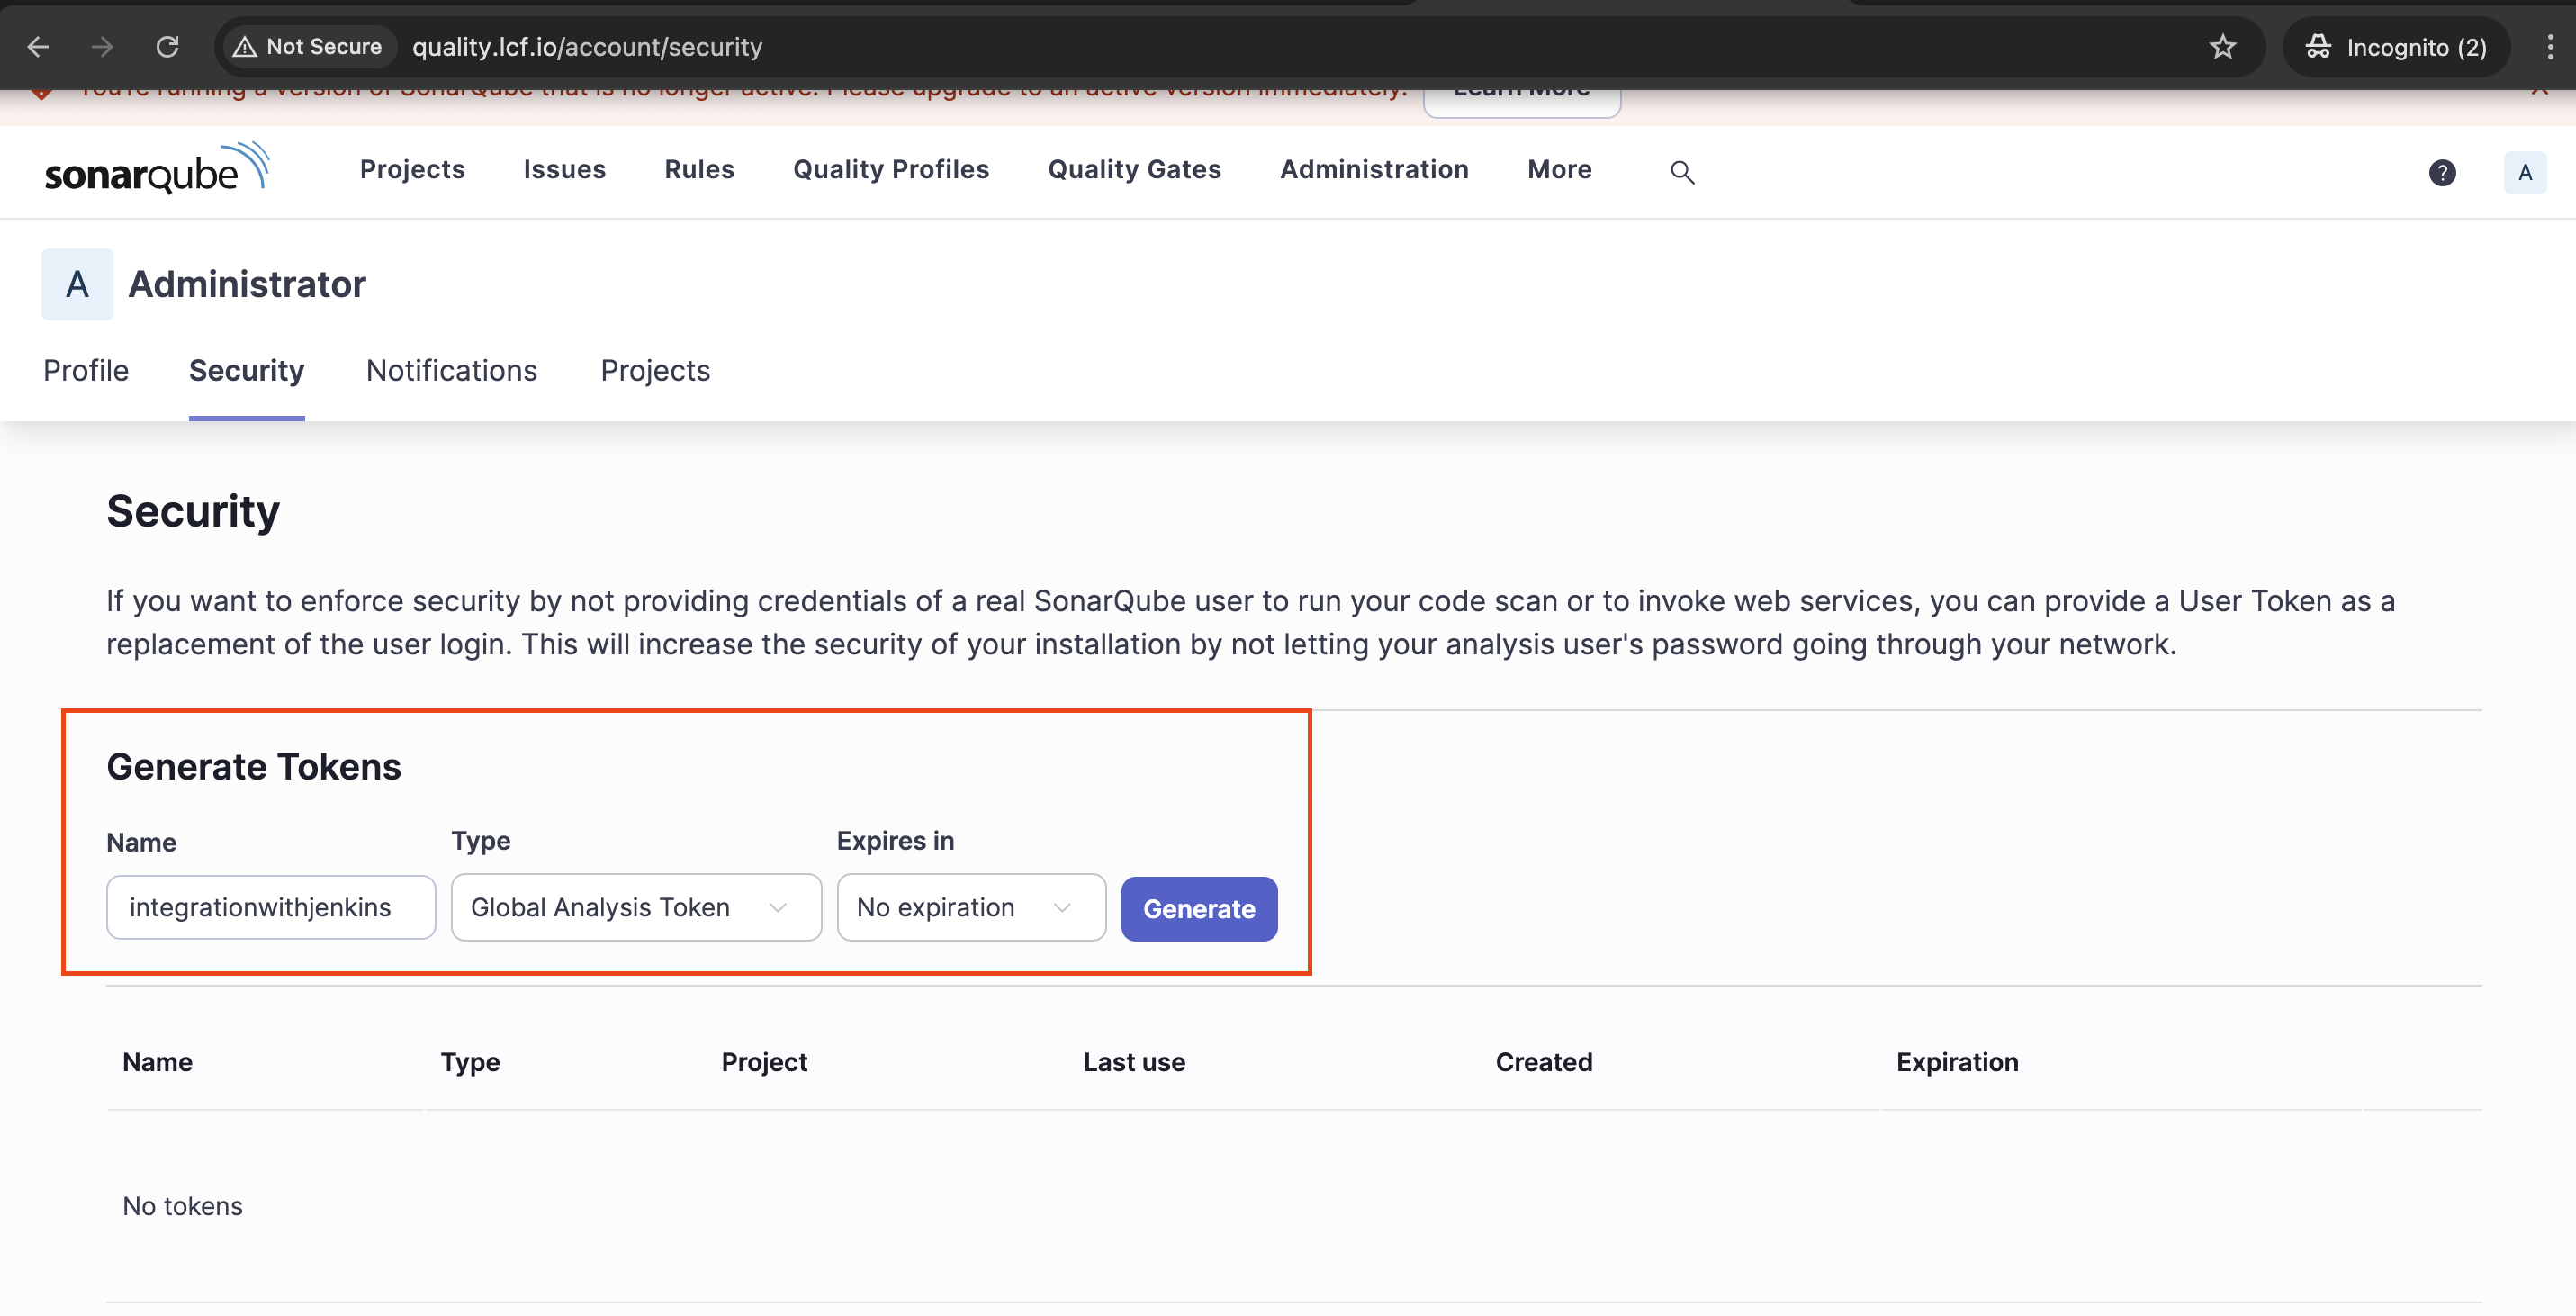The height and width of the screenshot is (1316, 2576).
Task: Click the browser reload icon
Action: click(x=167, y=47)
